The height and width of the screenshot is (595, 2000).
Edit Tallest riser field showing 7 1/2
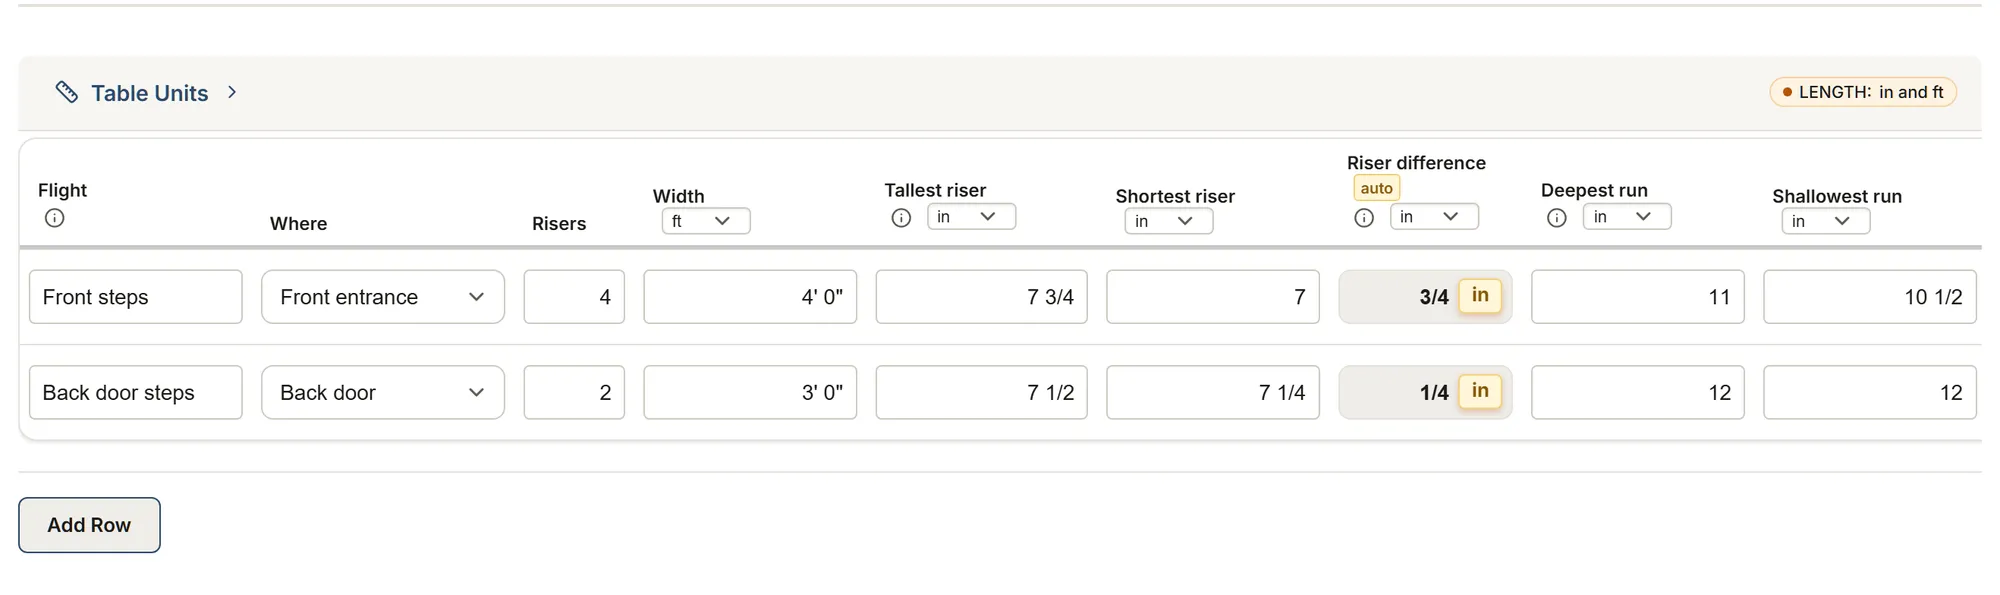982,393
